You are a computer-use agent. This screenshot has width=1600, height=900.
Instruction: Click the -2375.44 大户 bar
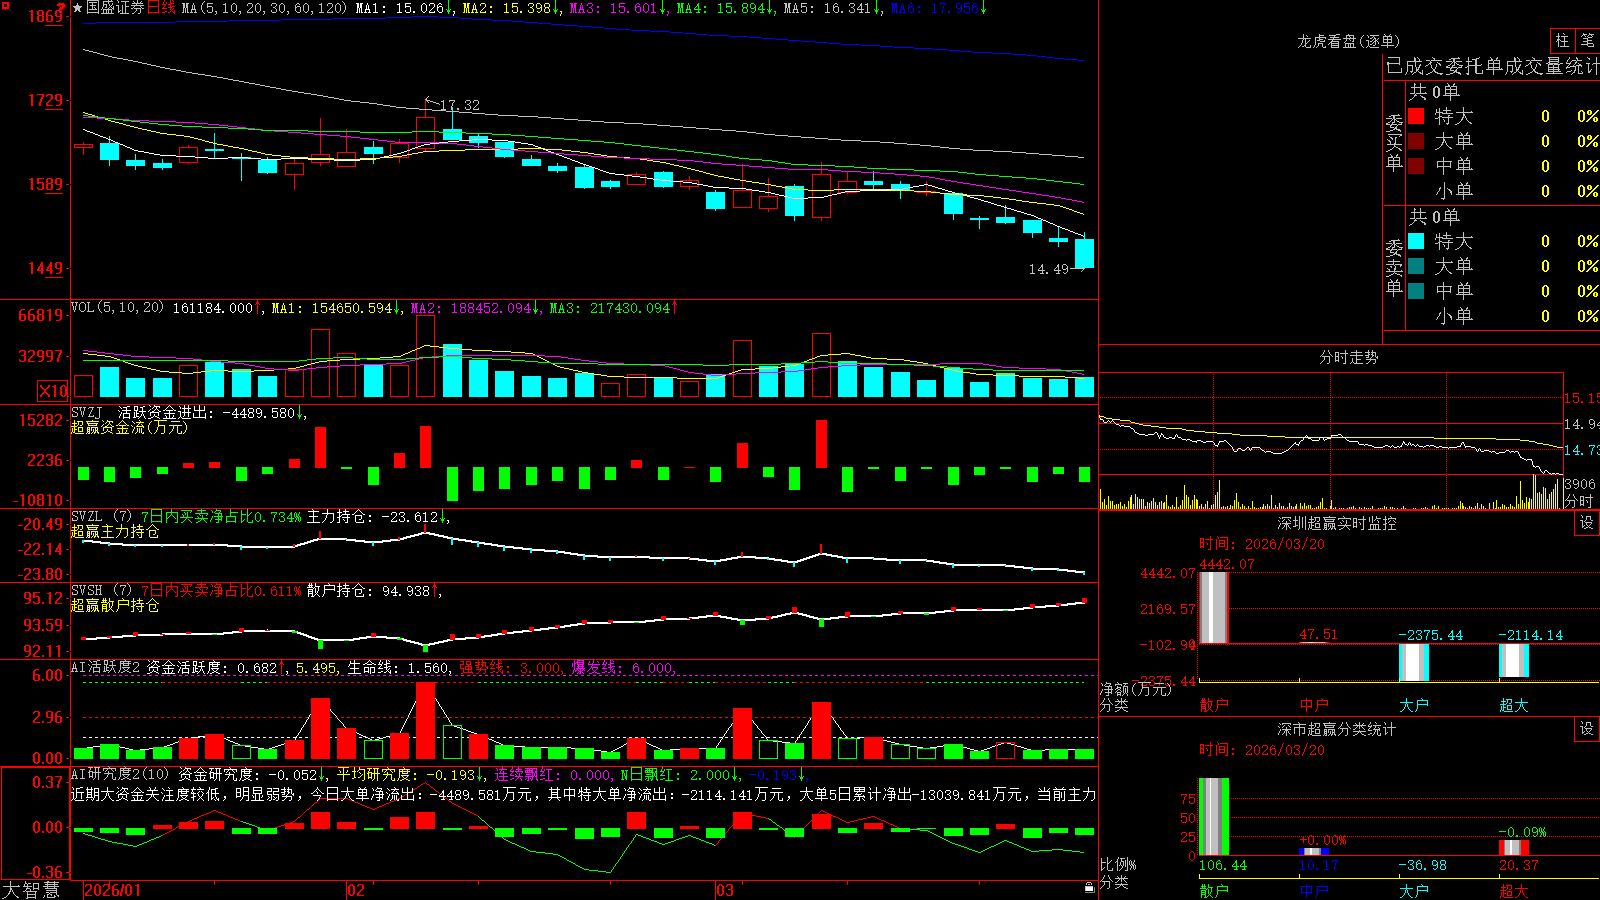point(1414,662)
